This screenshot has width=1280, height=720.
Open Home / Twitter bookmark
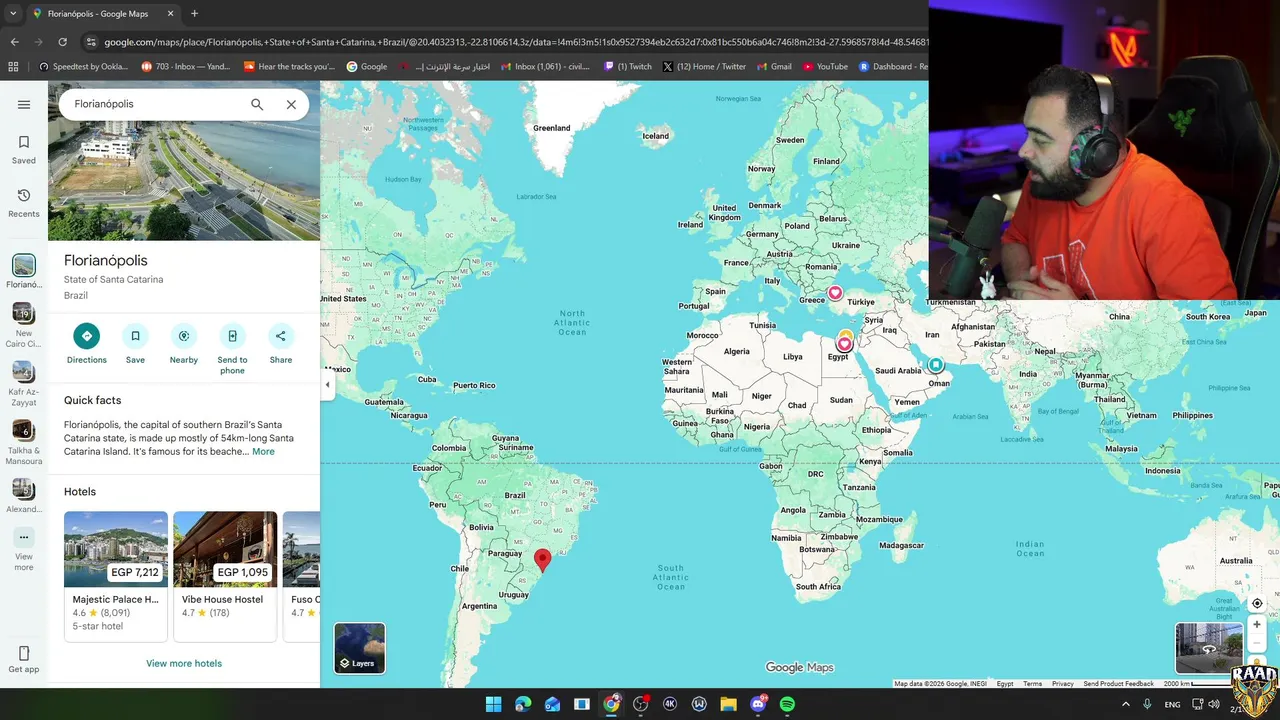coord(704,67)
